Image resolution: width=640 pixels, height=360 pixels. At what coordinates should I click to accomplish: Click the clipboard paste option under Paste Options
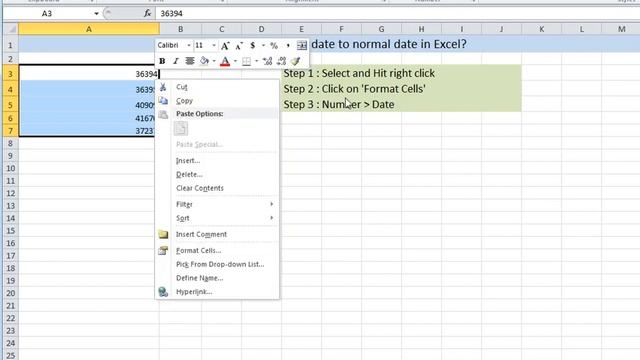(x=181, y=129)
